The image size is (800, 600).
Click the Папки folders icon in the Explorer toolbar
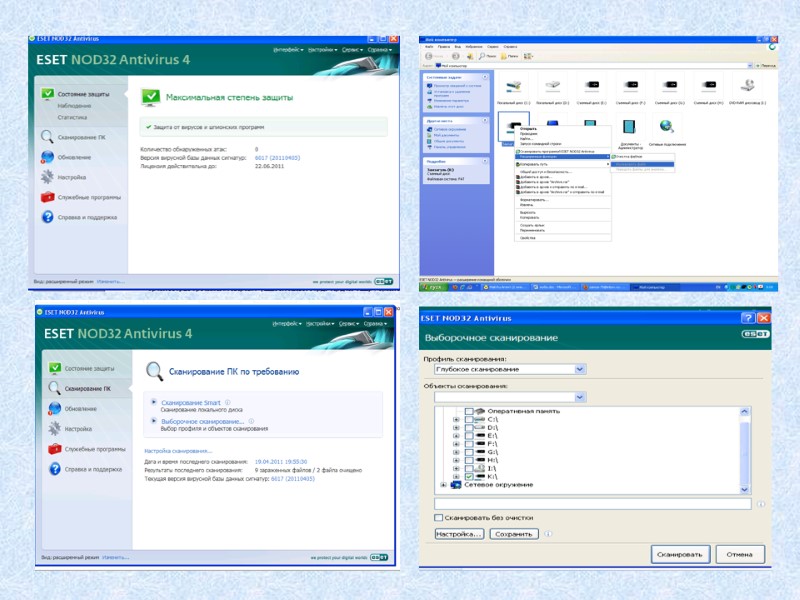504,56
